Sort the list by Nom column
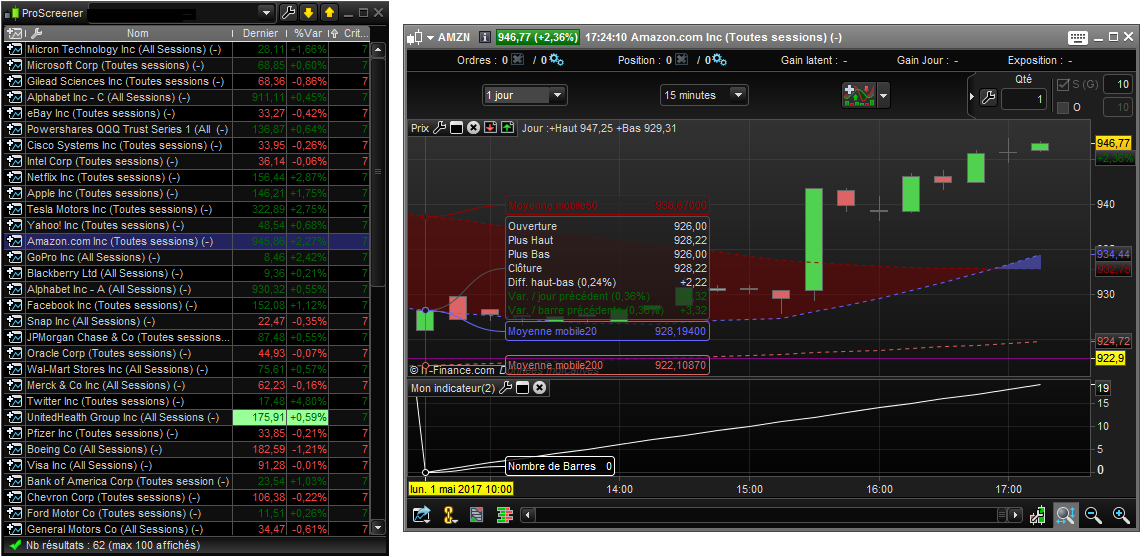The image size is (1144, 557). point(137,34)
